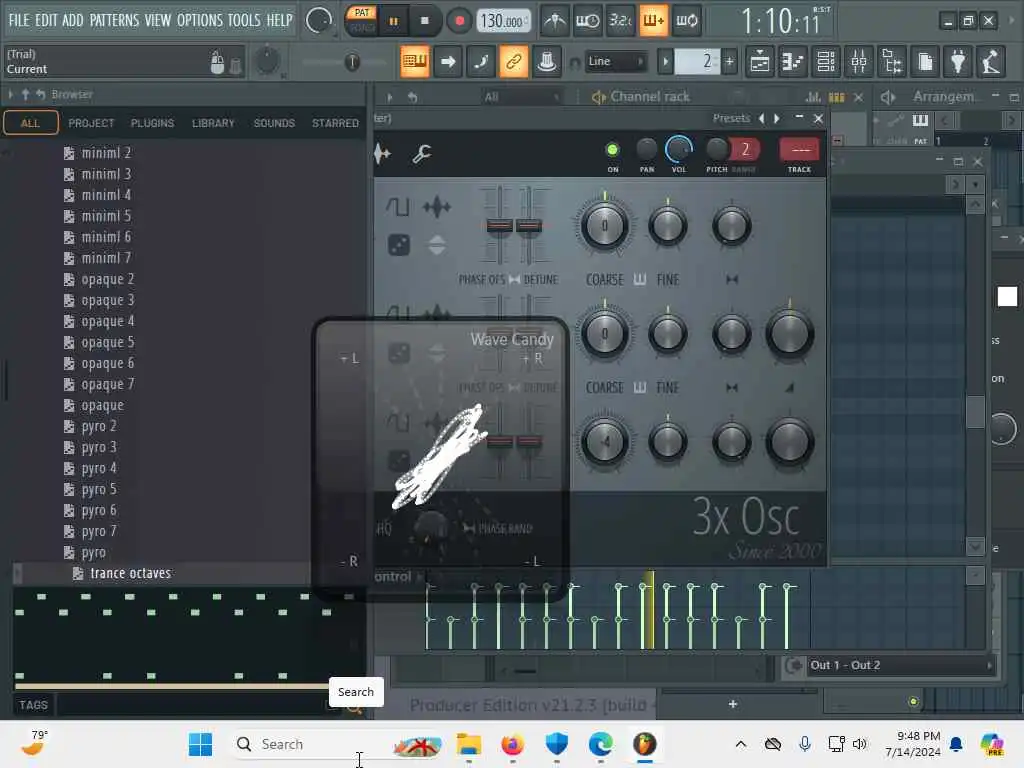Image resolution: width=1024 pixels, height=768 pixels.
Task: Open the VIEW menu
Action: pyautogui.click(x=157, y=20)
